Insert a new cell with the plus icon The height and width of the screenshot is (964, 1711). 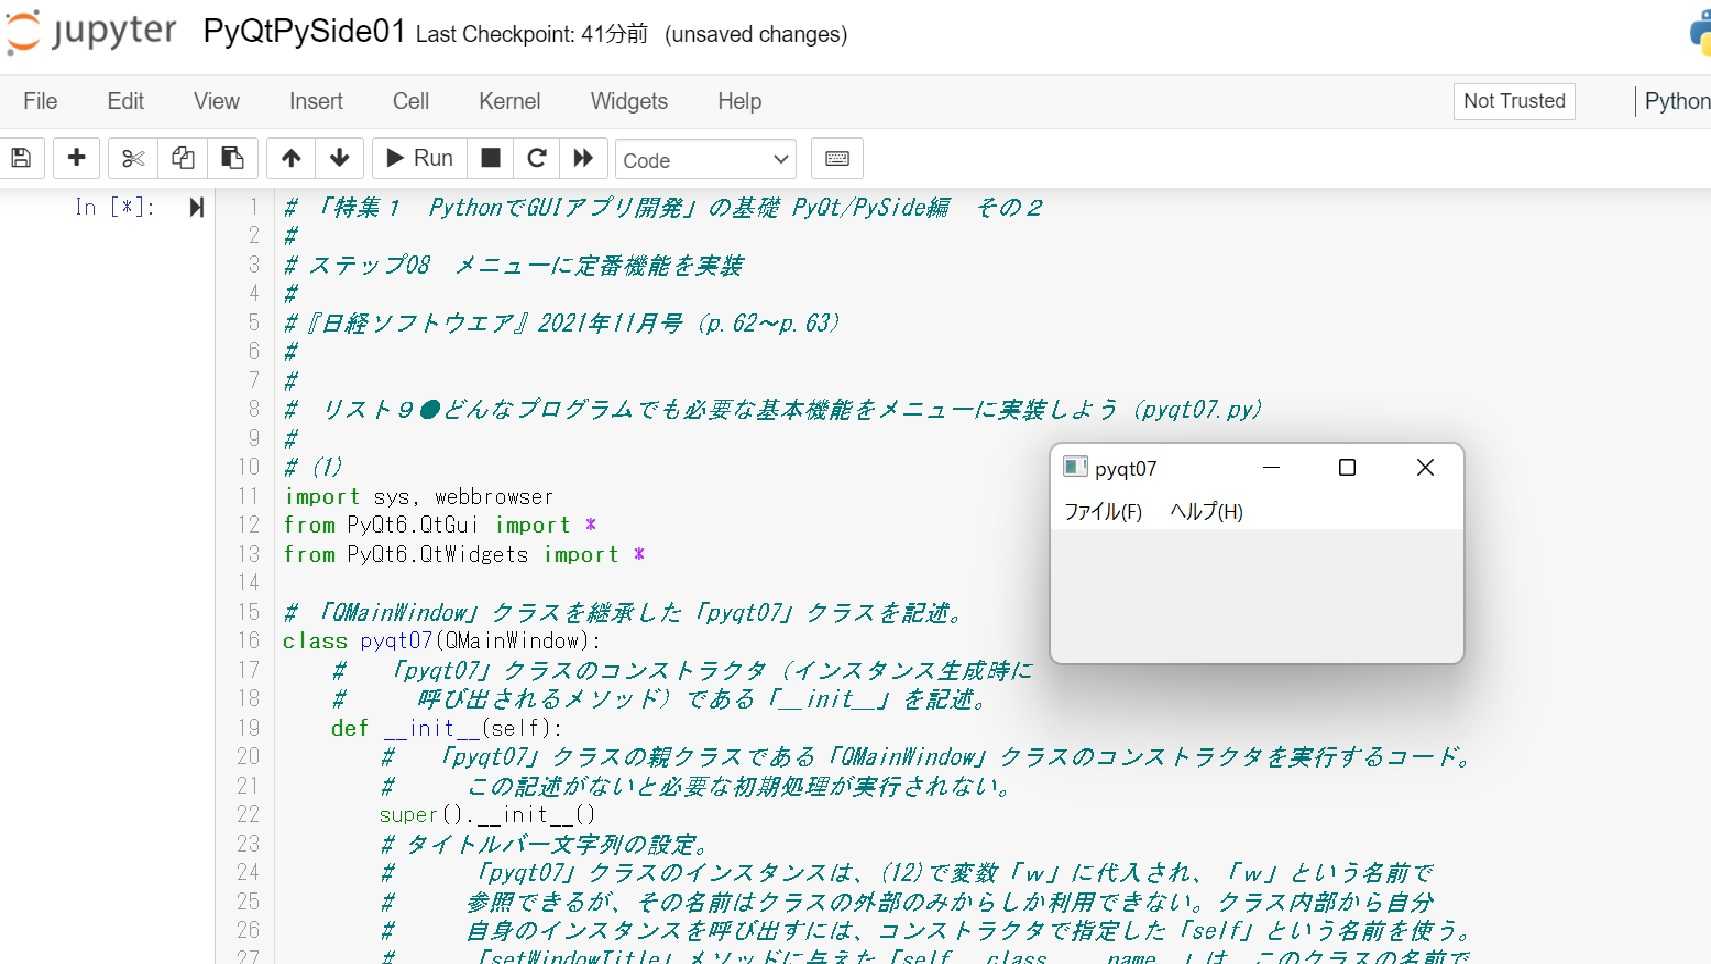[77, 158]
